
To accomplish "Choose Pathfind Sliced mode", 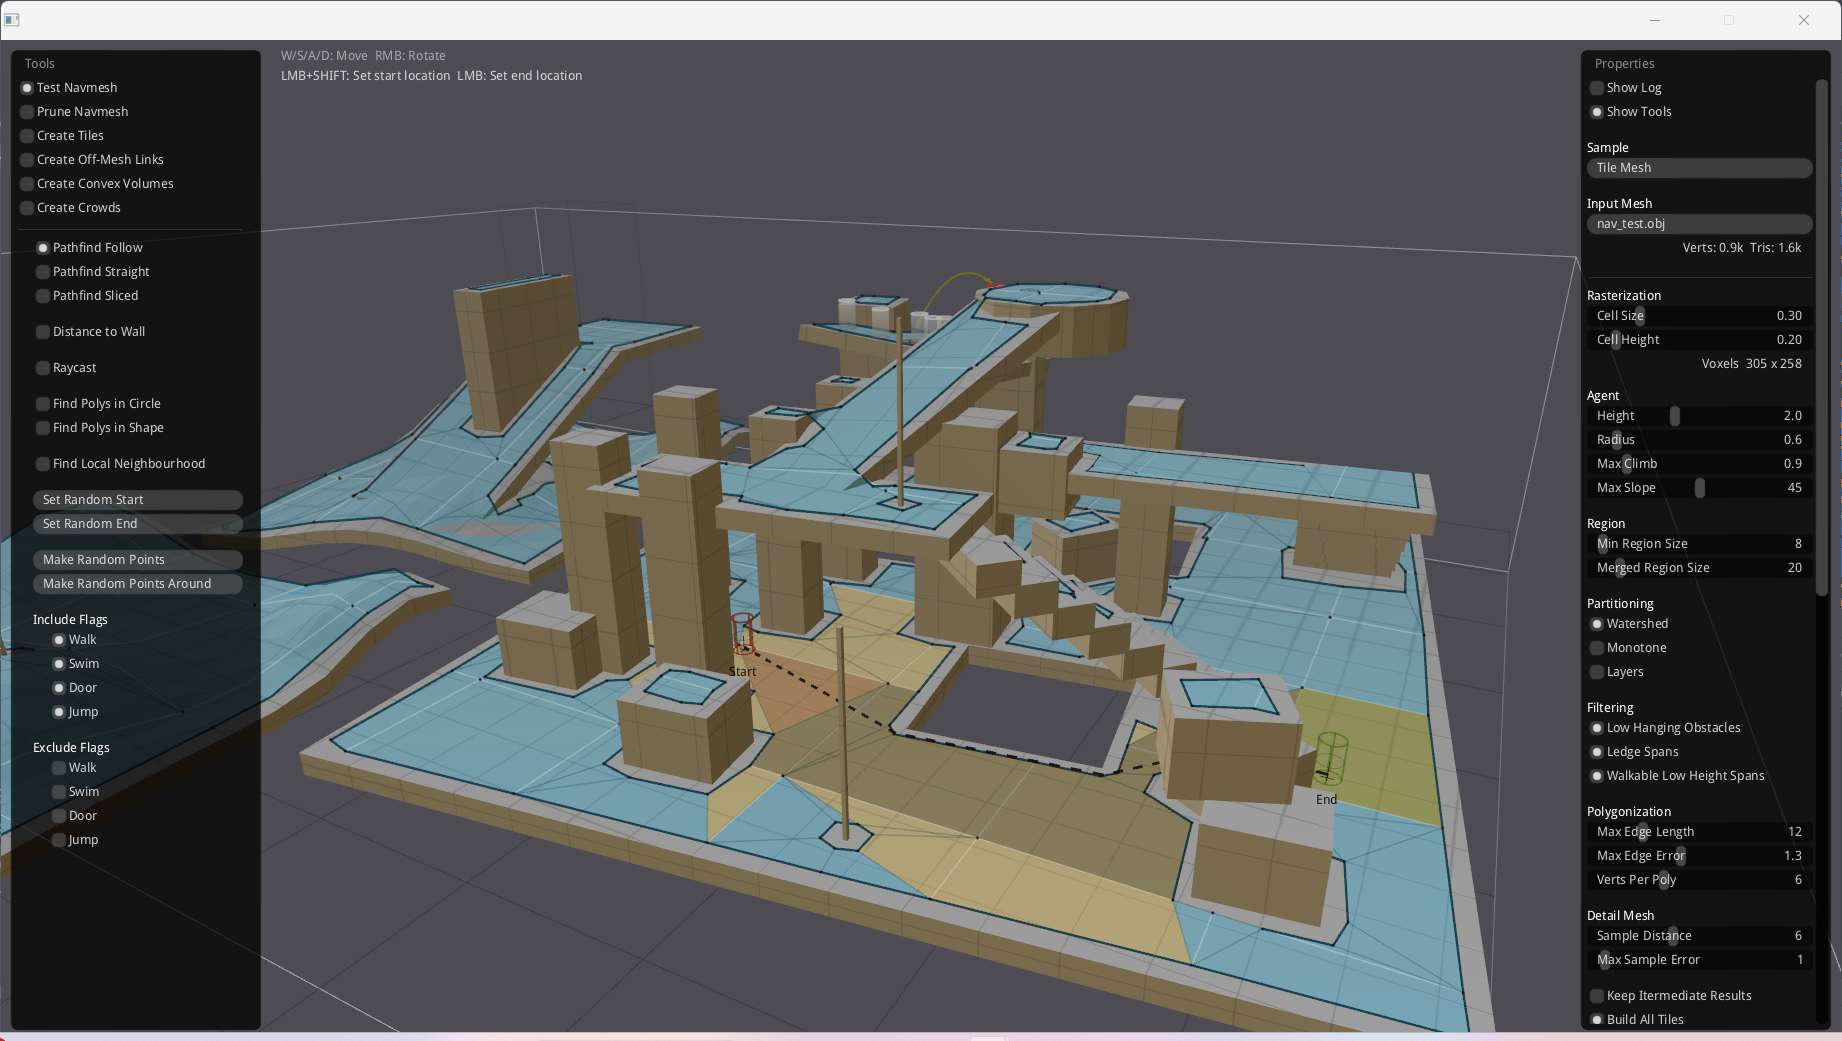I will point(88,296).
